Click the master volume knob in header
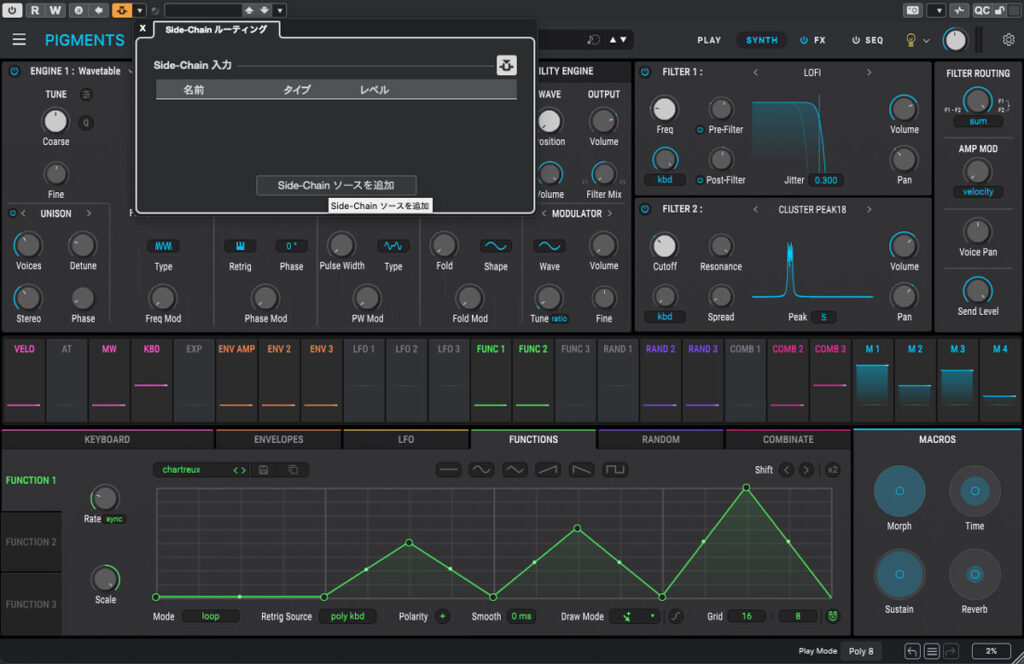Viewport: 1024px width, 664px height. coord(955,40)
